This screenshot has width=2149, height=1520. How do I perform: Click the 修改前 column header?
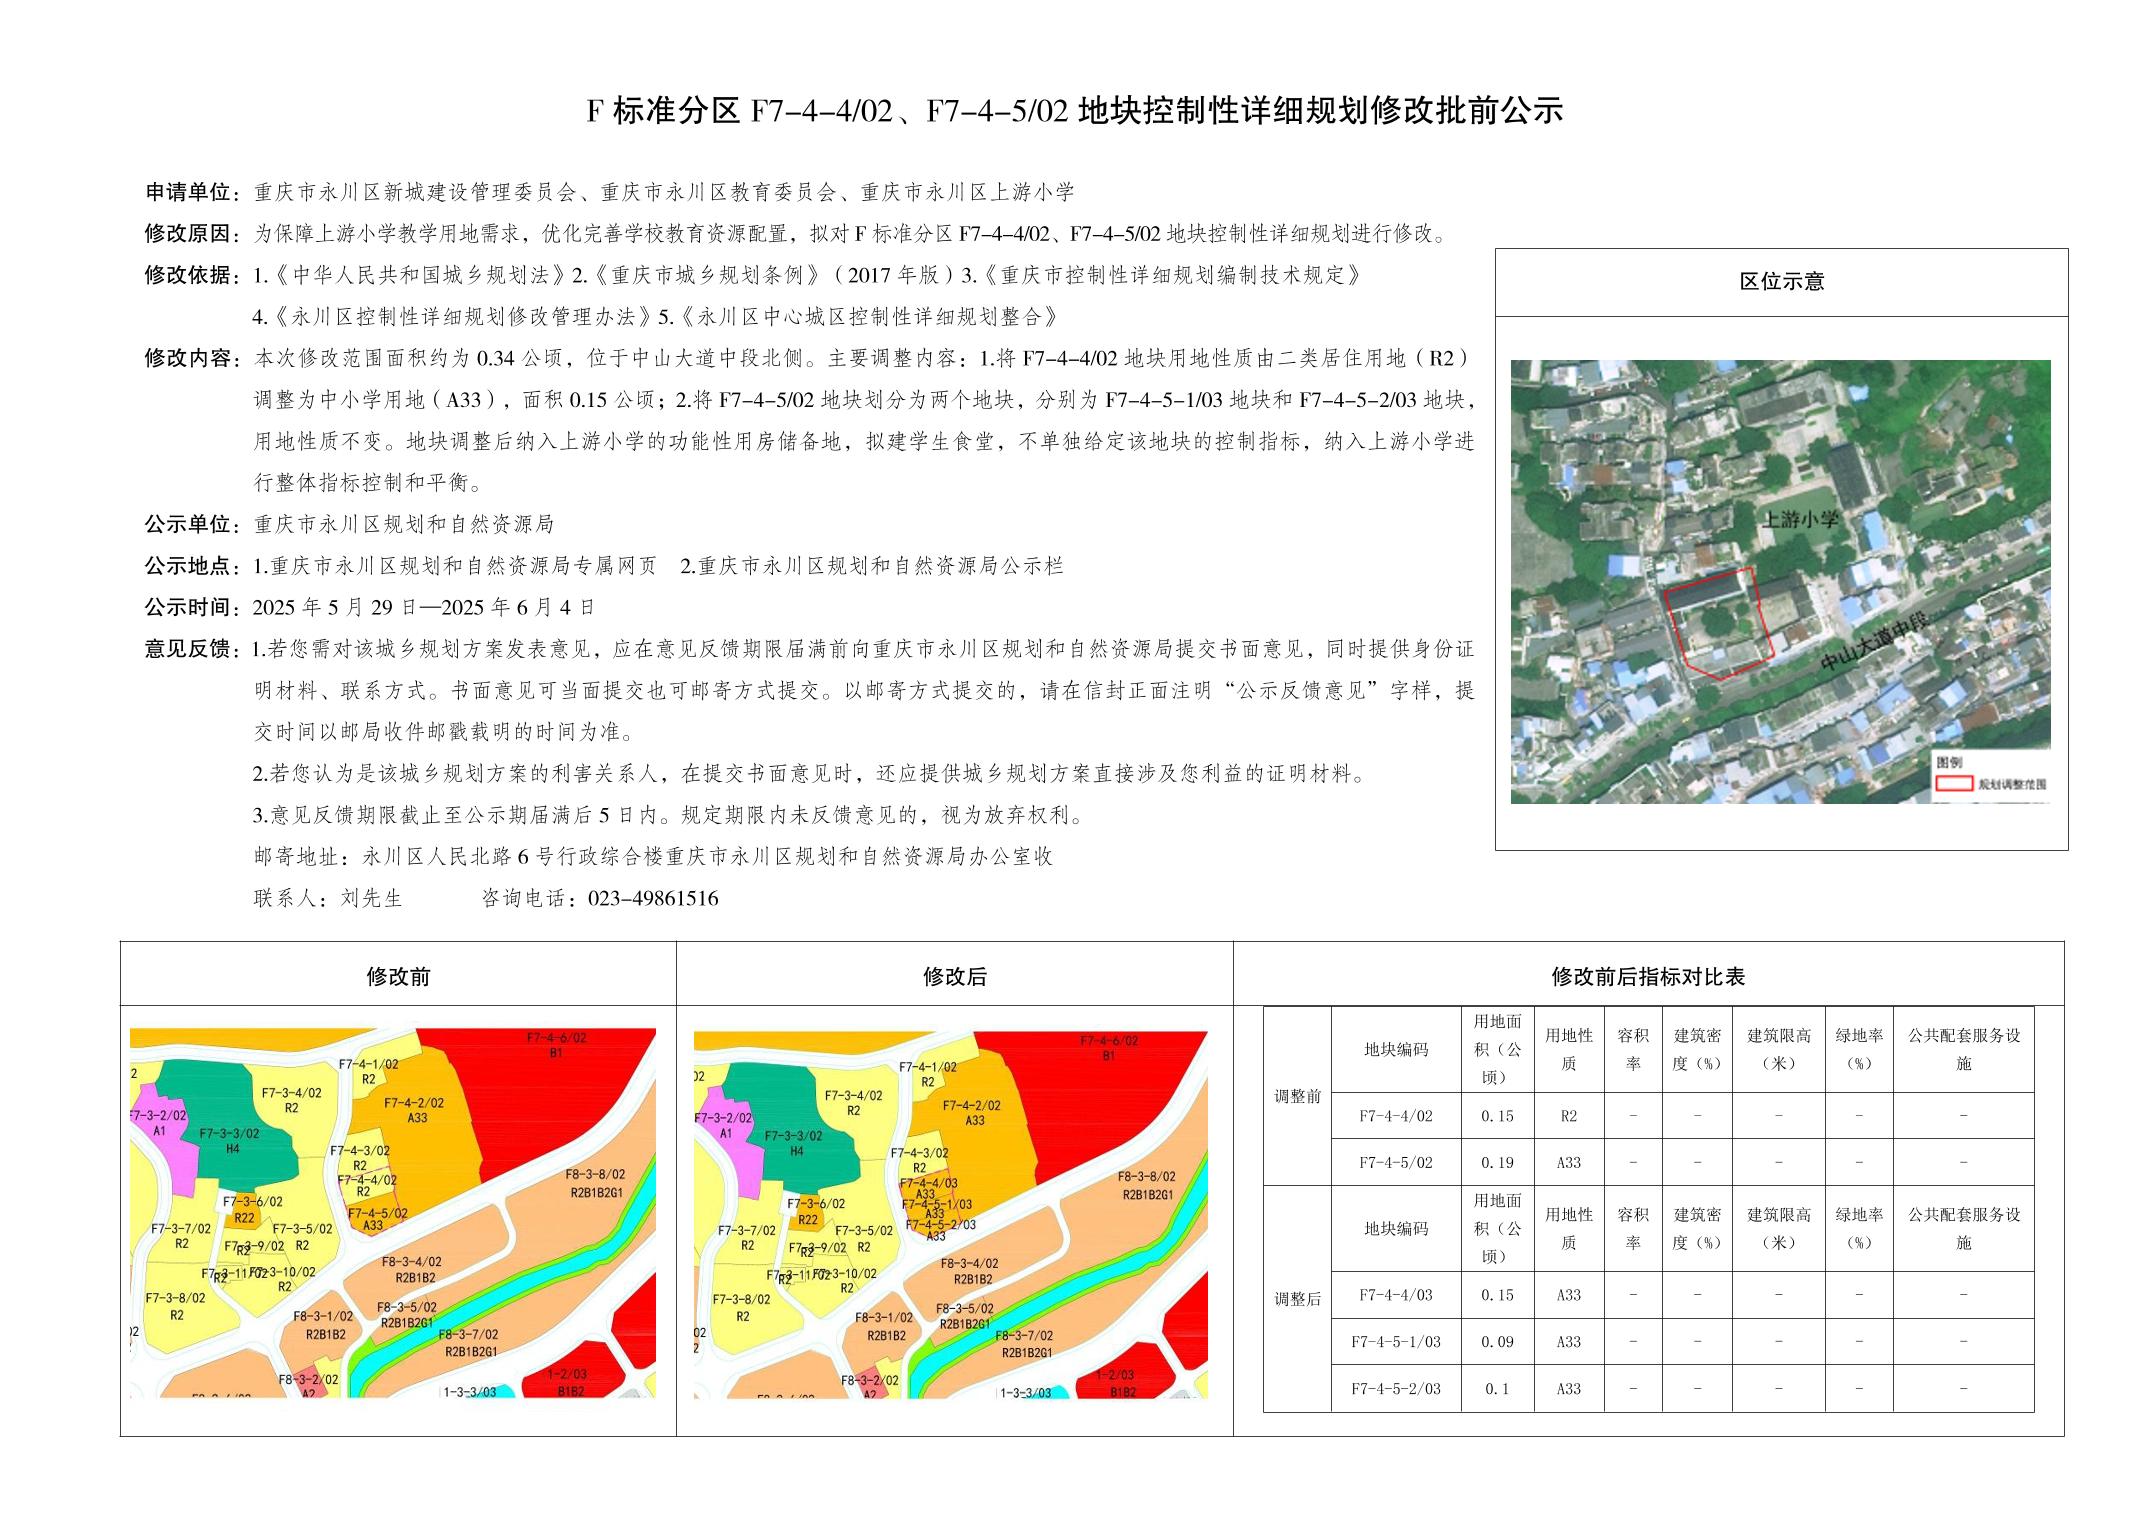click(x=398, y=976)
